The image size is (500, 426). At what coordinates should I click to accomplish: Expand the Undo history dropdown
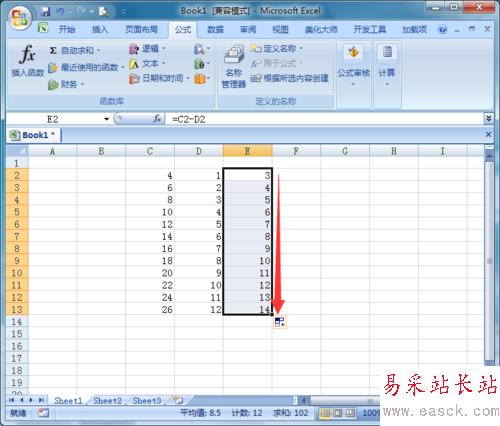click(70, 12)
